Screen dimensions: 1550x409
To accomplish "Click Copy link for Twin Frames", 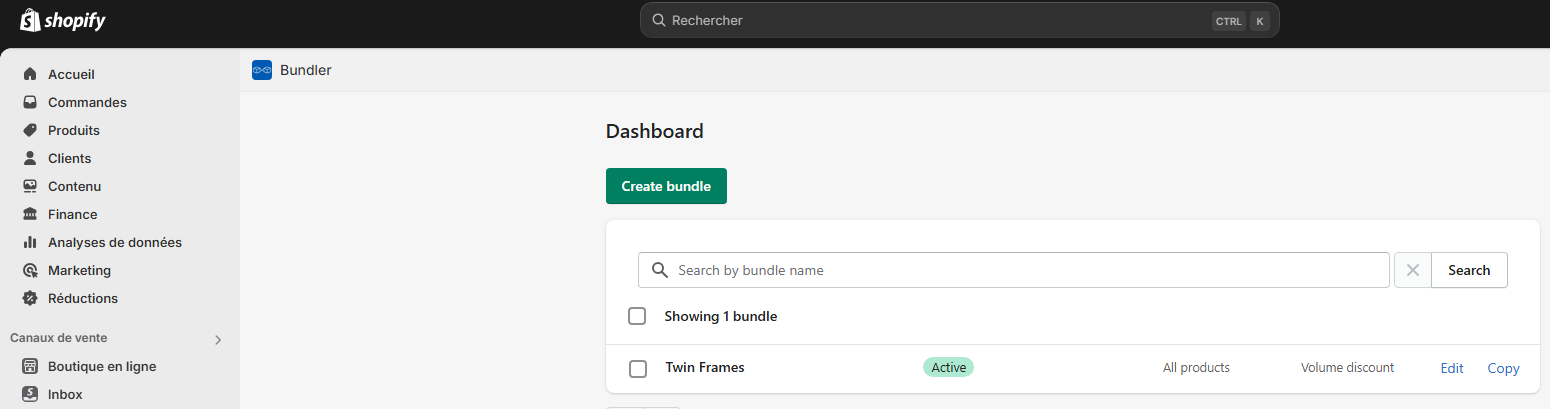I will pos(1503,368).
